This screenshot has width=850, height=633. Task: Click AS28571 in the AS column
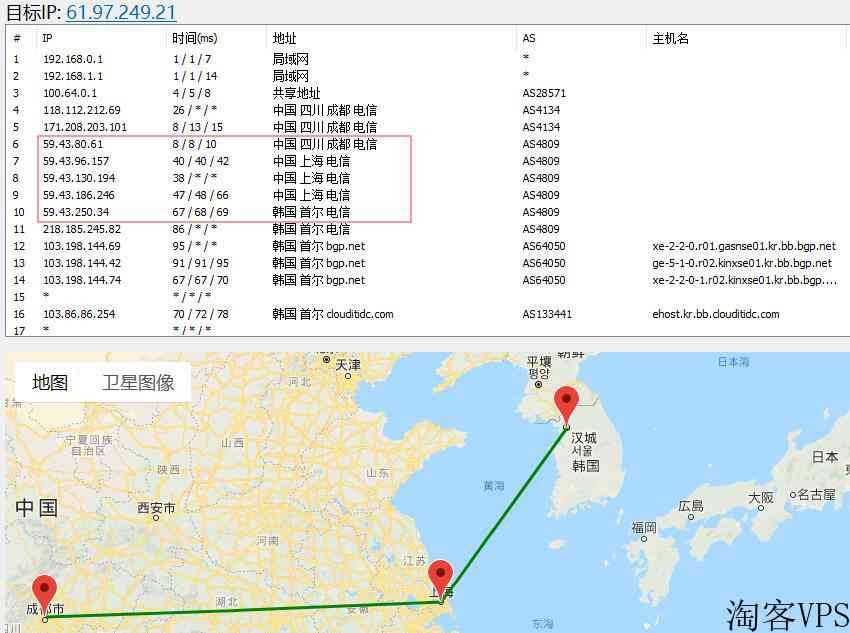pyautogui.click(x=544, y=93)
